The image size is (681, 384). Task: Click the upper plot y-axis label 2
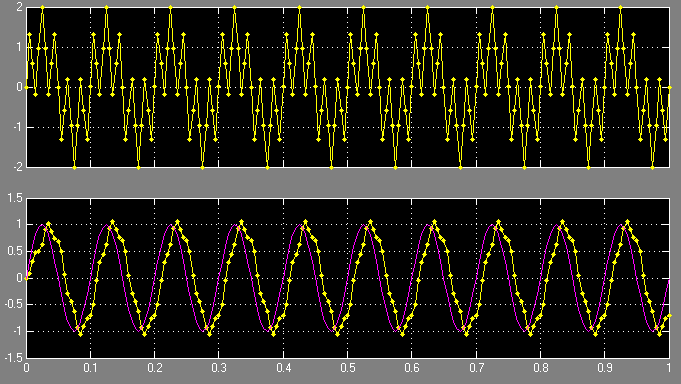click(19, 7)
